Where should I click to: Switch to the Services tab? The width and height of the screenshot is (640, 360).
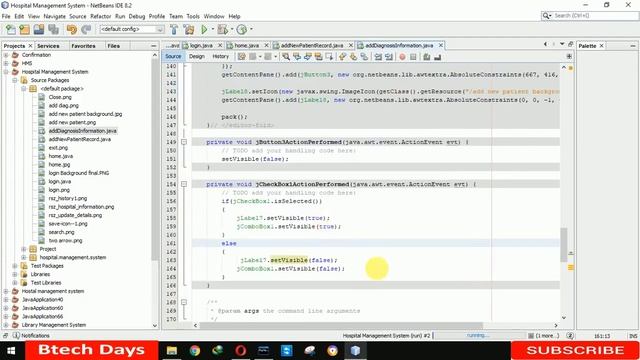pyautogui.click(x=48, y=46)
